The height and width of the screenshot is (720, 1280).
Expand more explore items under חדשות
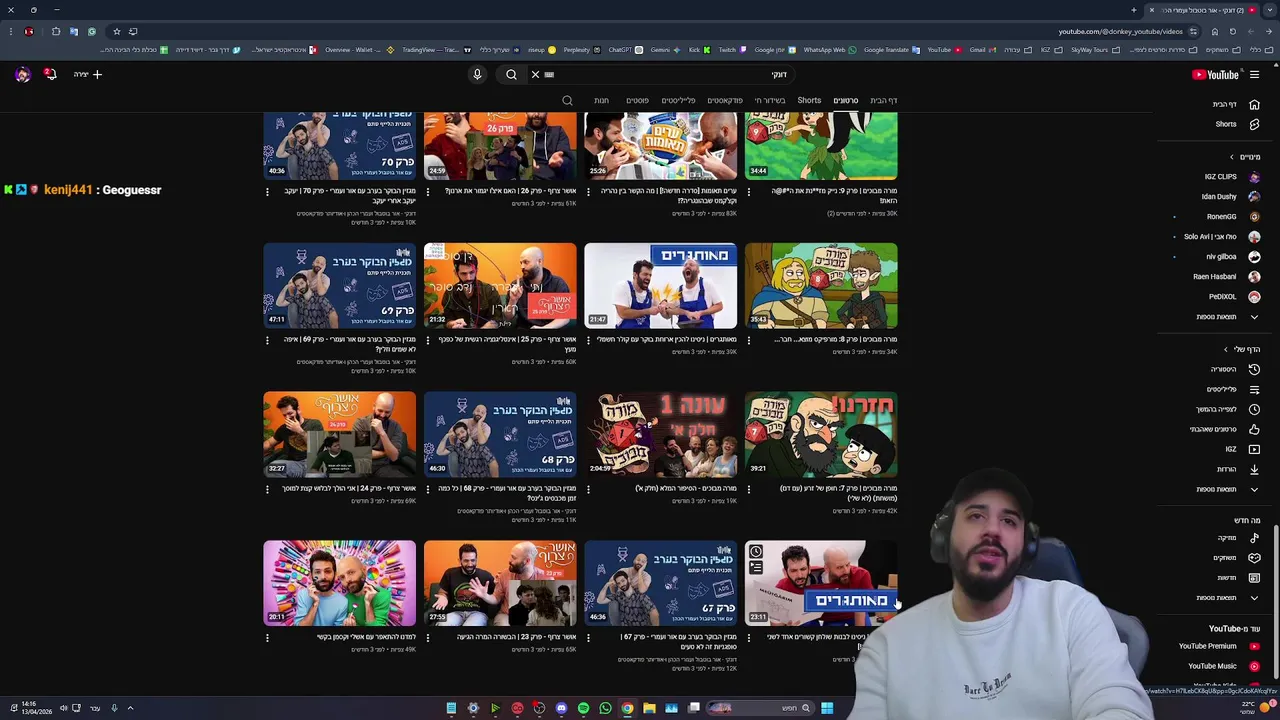(1226, 598)
